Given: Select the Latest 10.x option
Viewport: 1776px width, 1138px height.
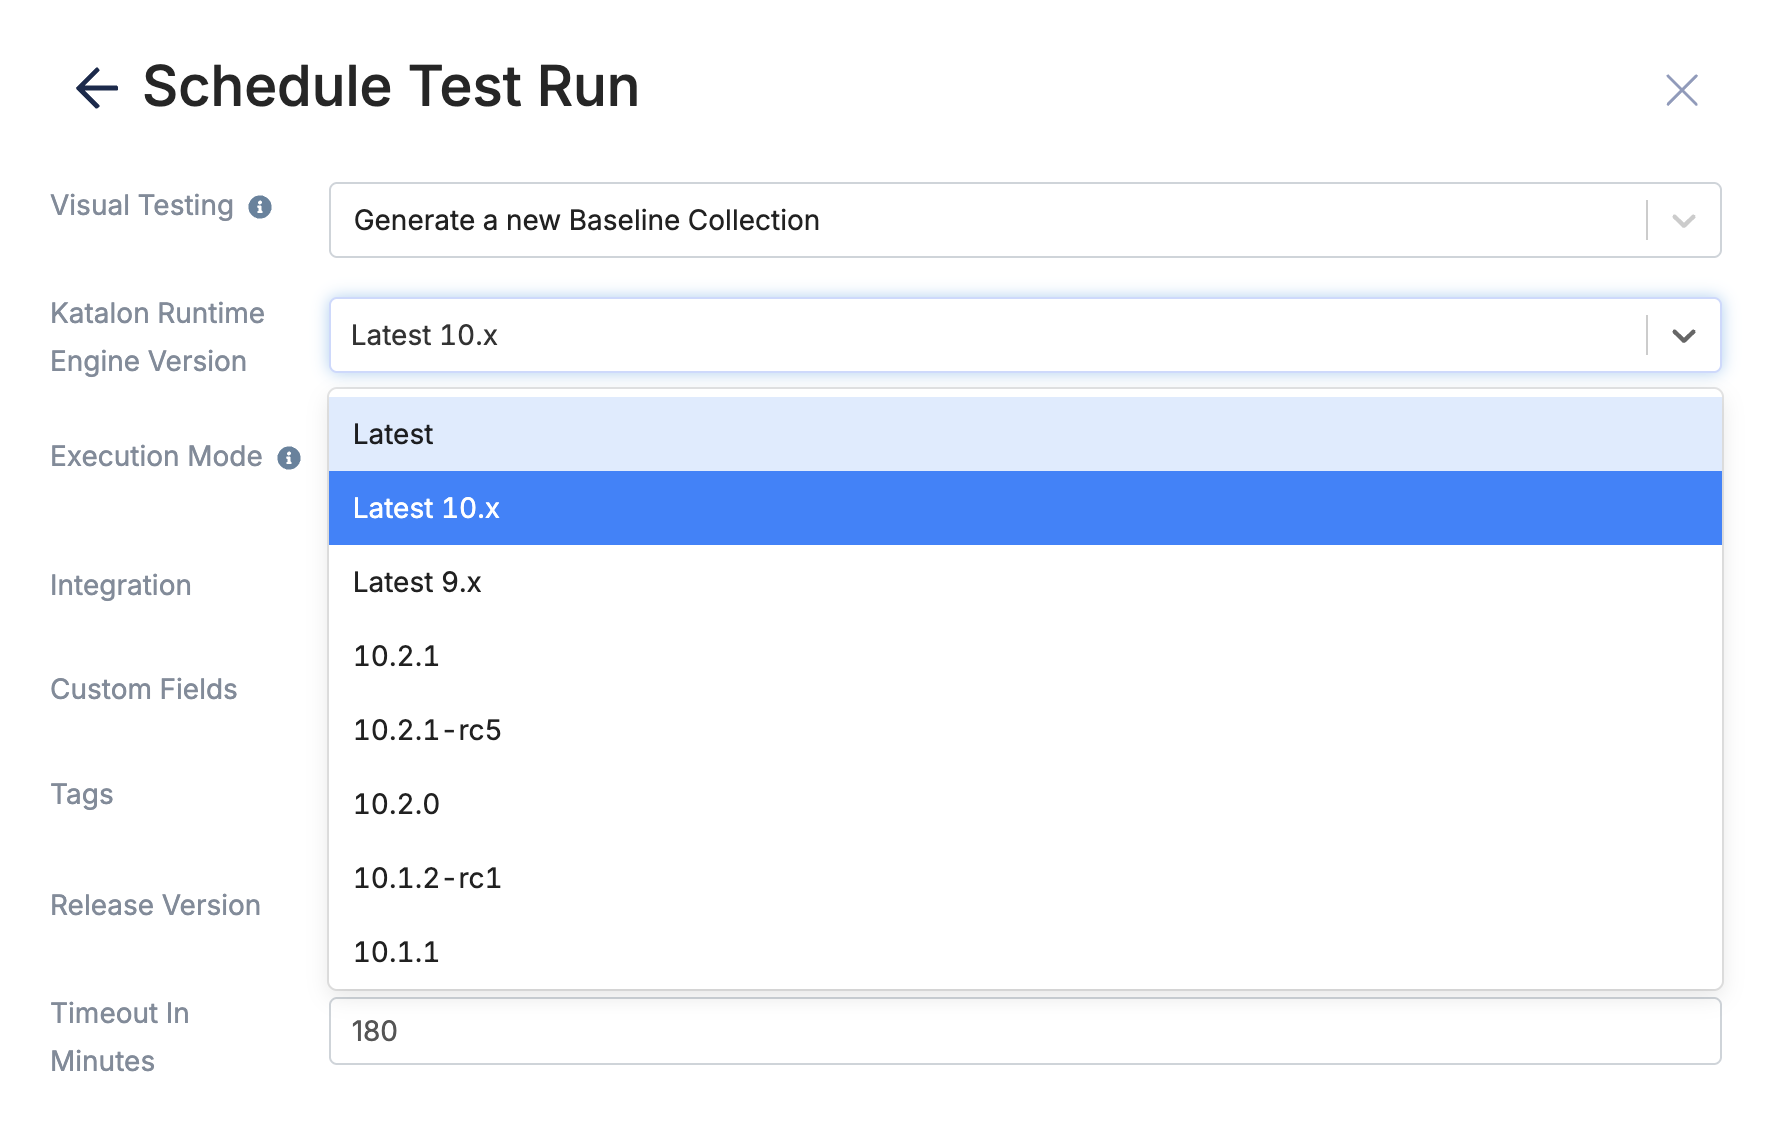Looking at the screenshot, I should coord(1025,508).
